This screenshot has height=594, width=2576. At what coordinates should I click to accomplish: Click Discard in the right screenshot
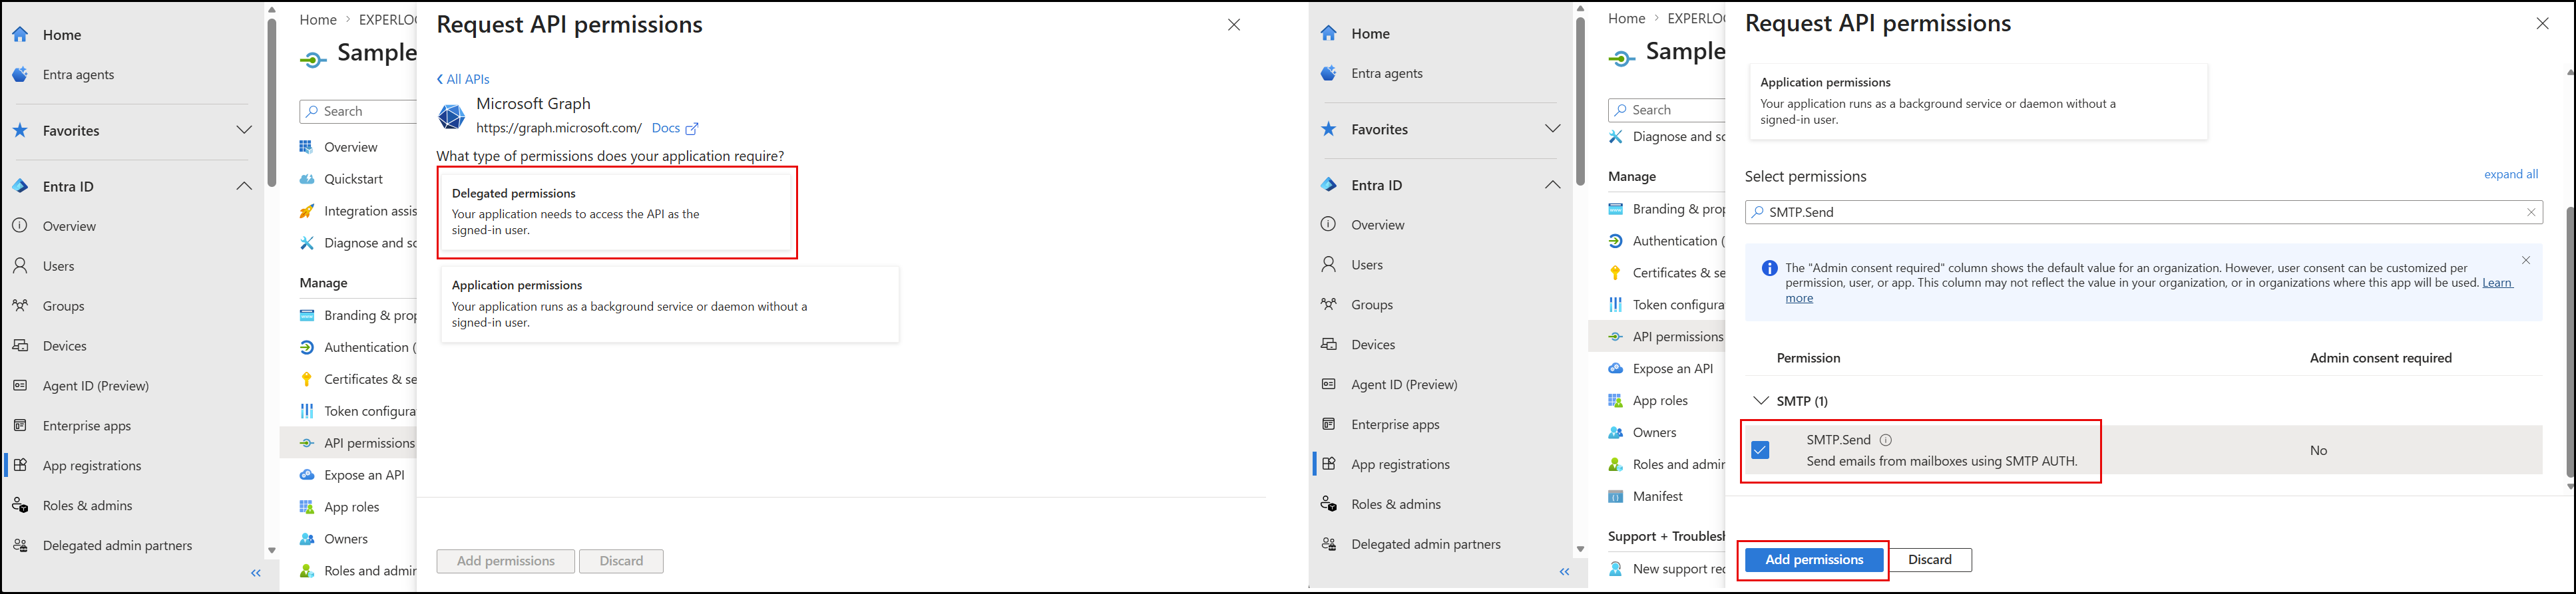click(1930, 560)
